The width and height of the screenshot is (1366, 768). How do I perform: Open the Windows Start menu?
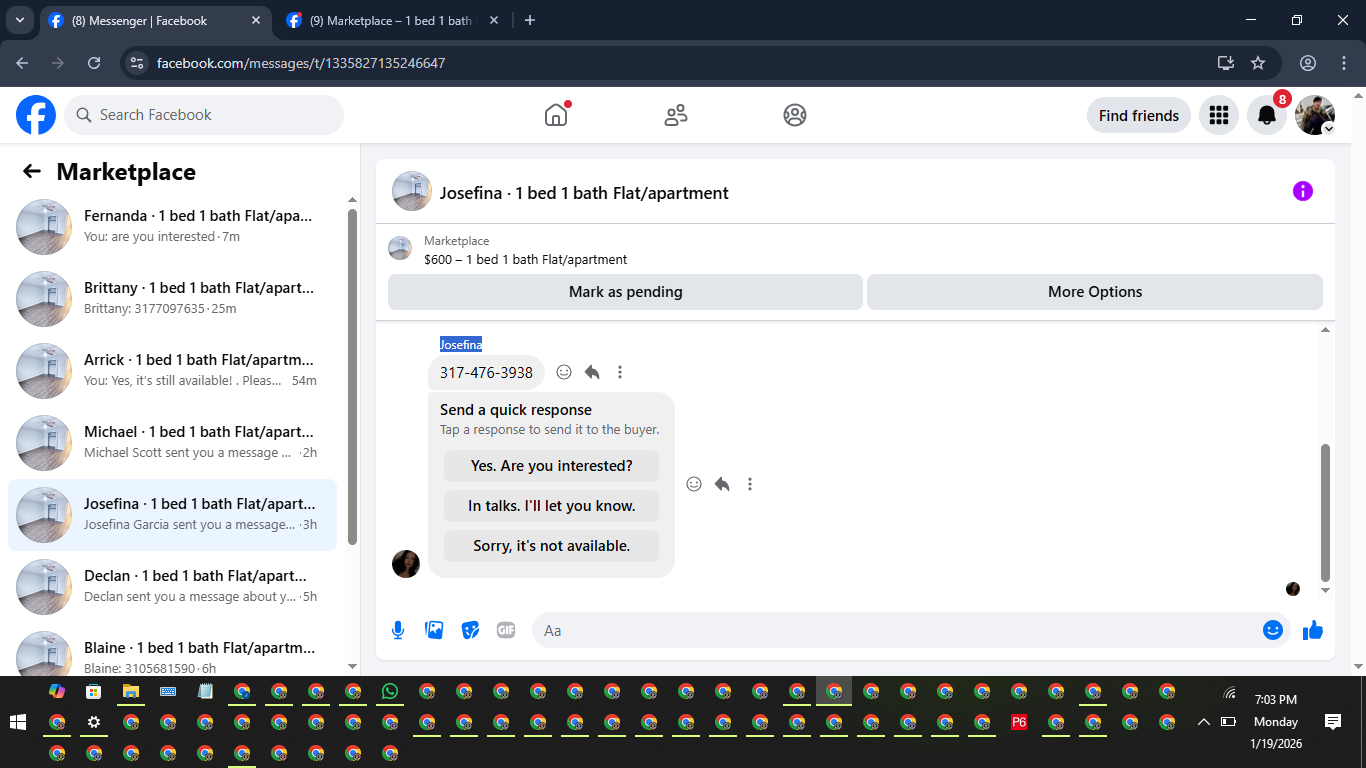pos(17,722)
